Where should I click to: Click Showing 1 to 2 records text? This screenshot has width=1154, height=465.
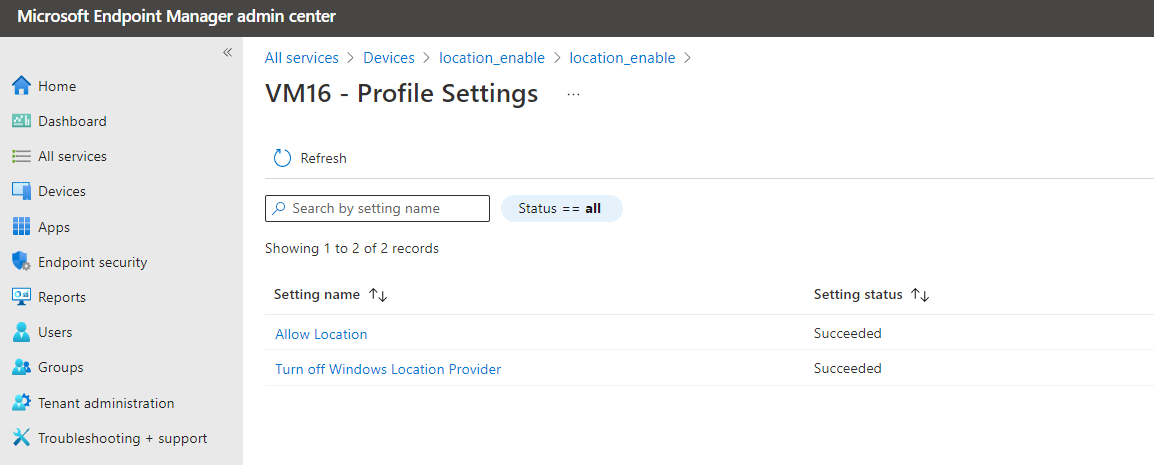pos(352,249)
